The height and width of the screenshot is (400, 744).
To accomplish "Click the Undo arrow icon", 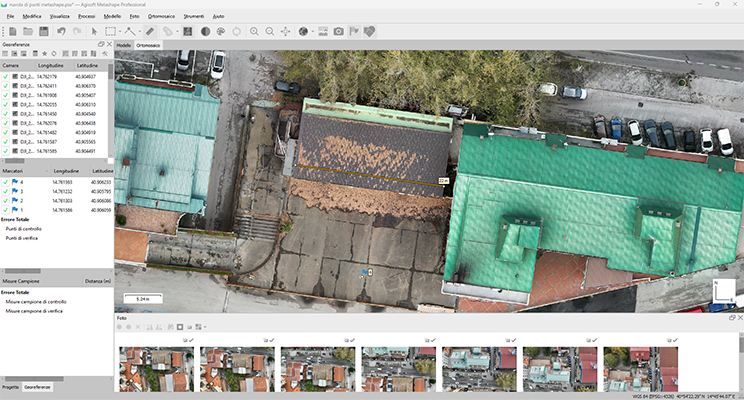I will [x=62, y=32].
